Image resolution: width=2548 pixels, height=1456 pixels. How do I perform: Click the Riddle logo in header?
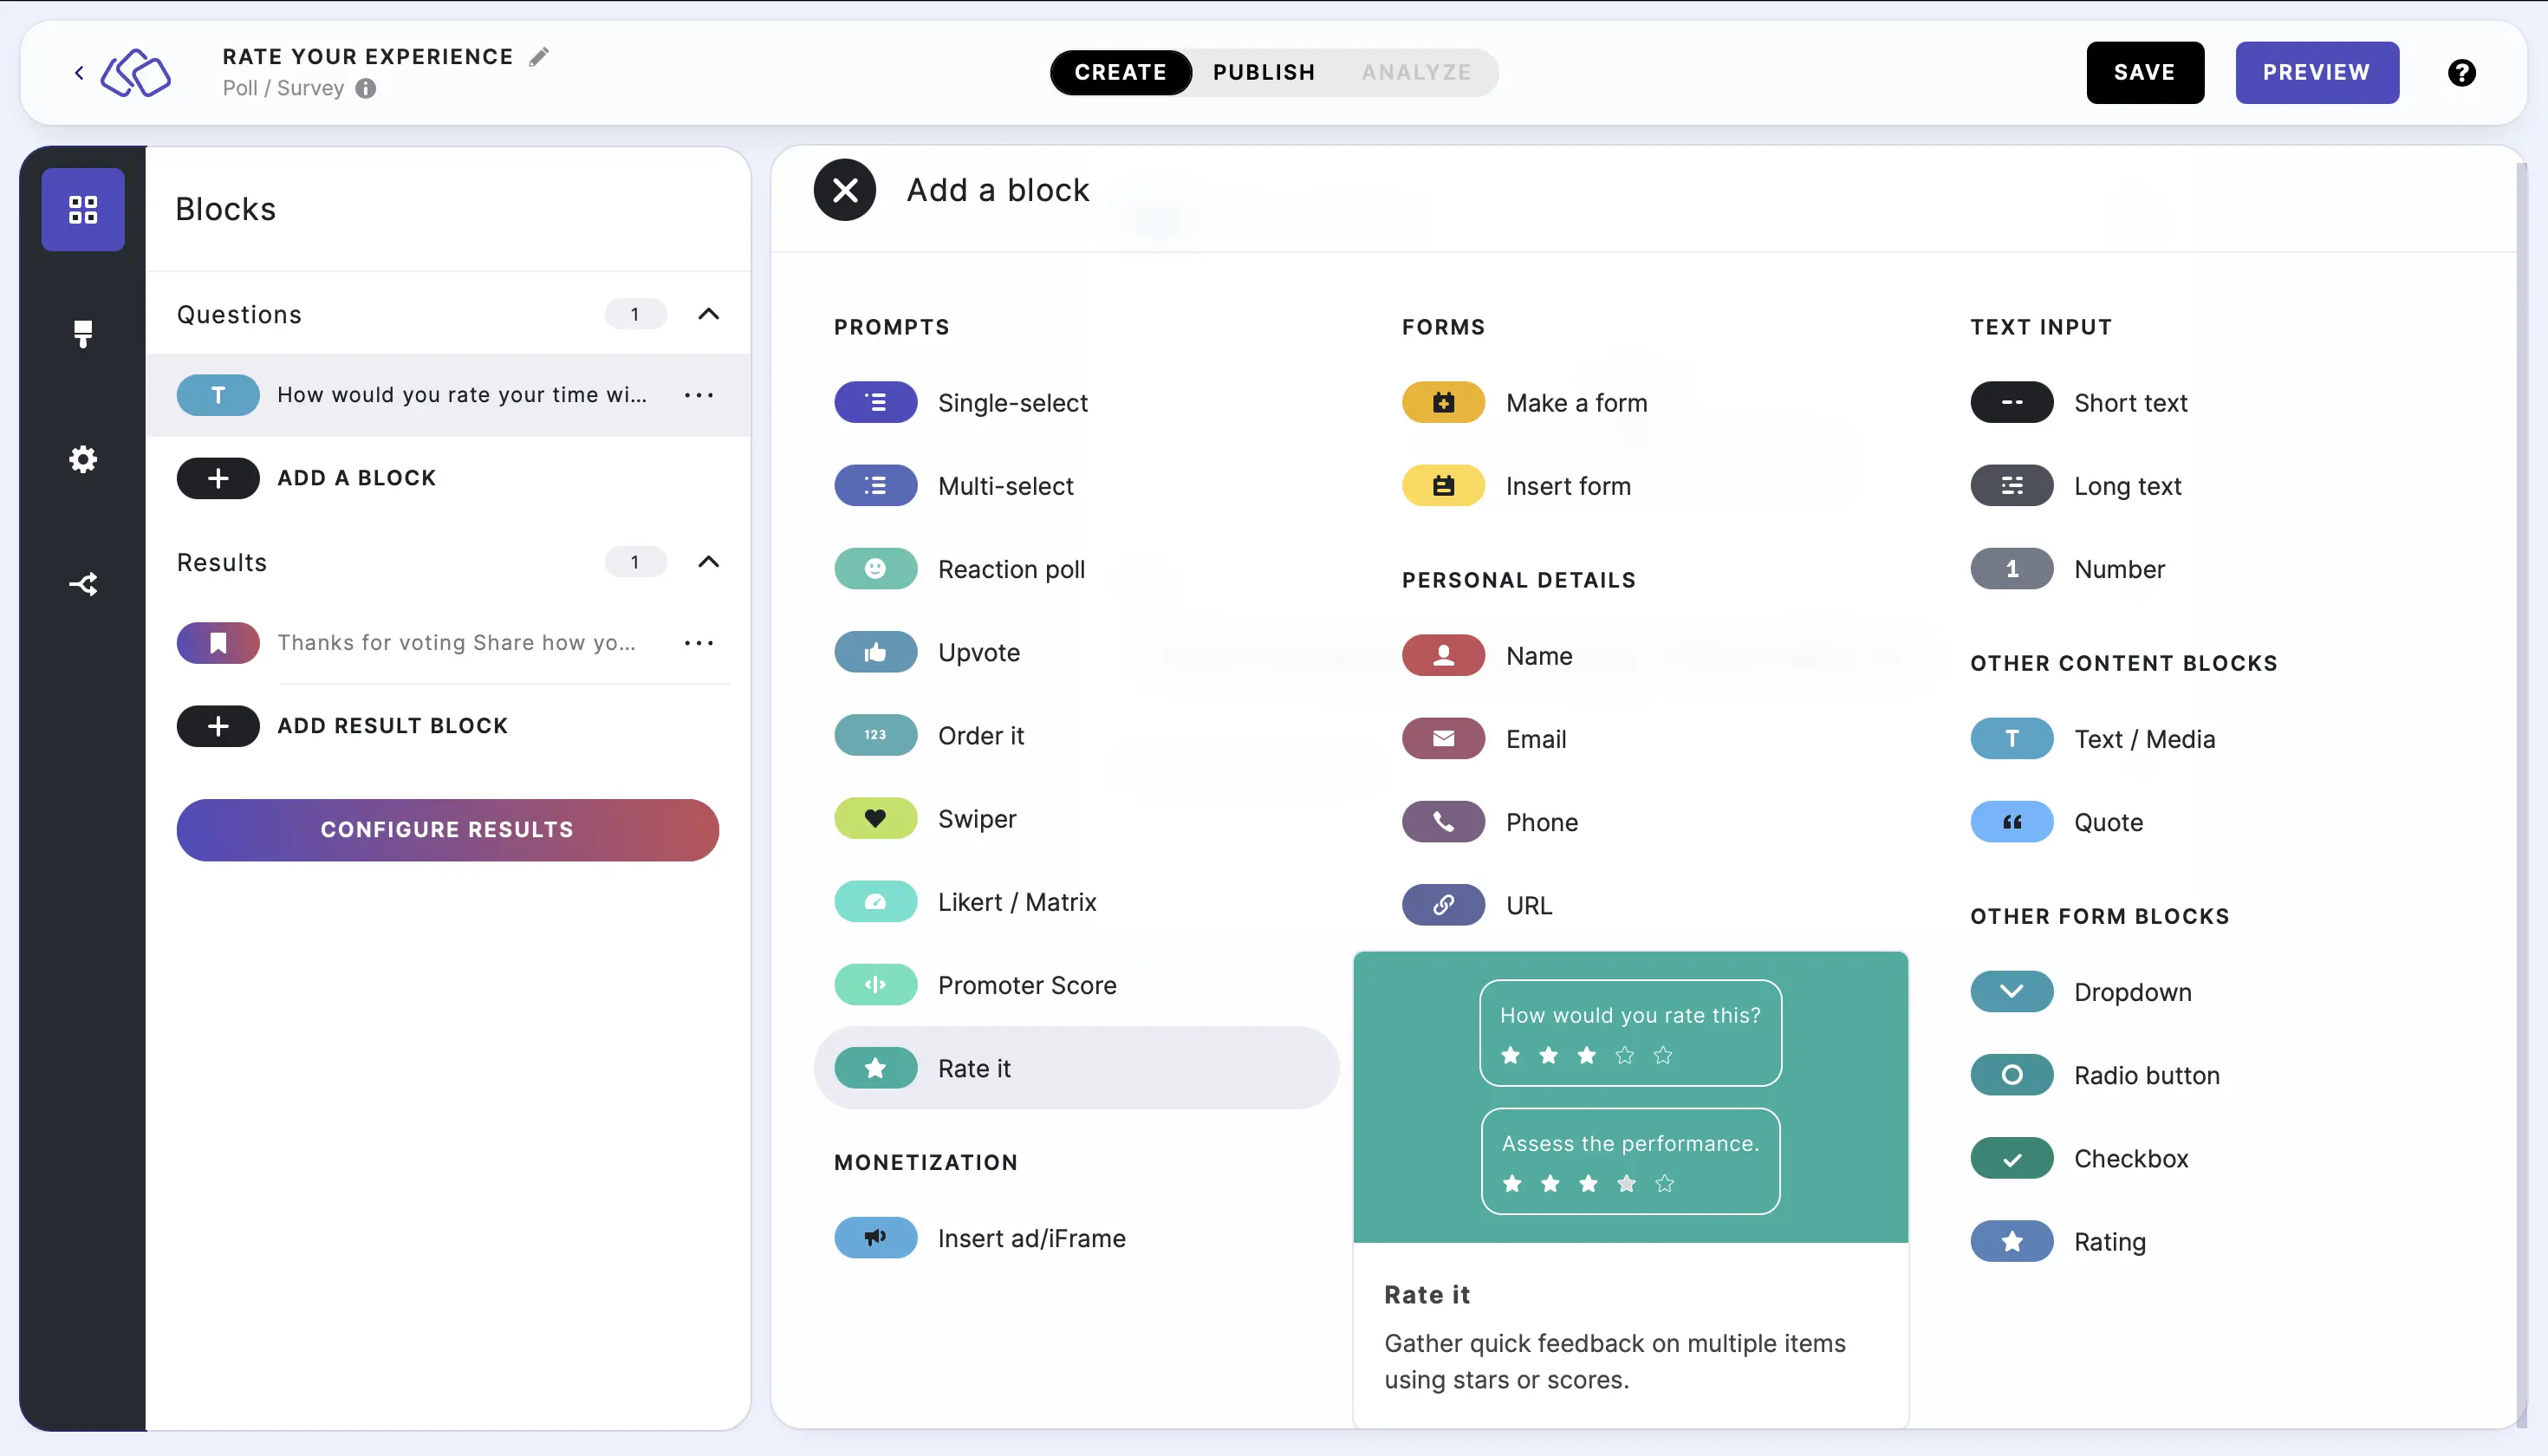[136, 72]
